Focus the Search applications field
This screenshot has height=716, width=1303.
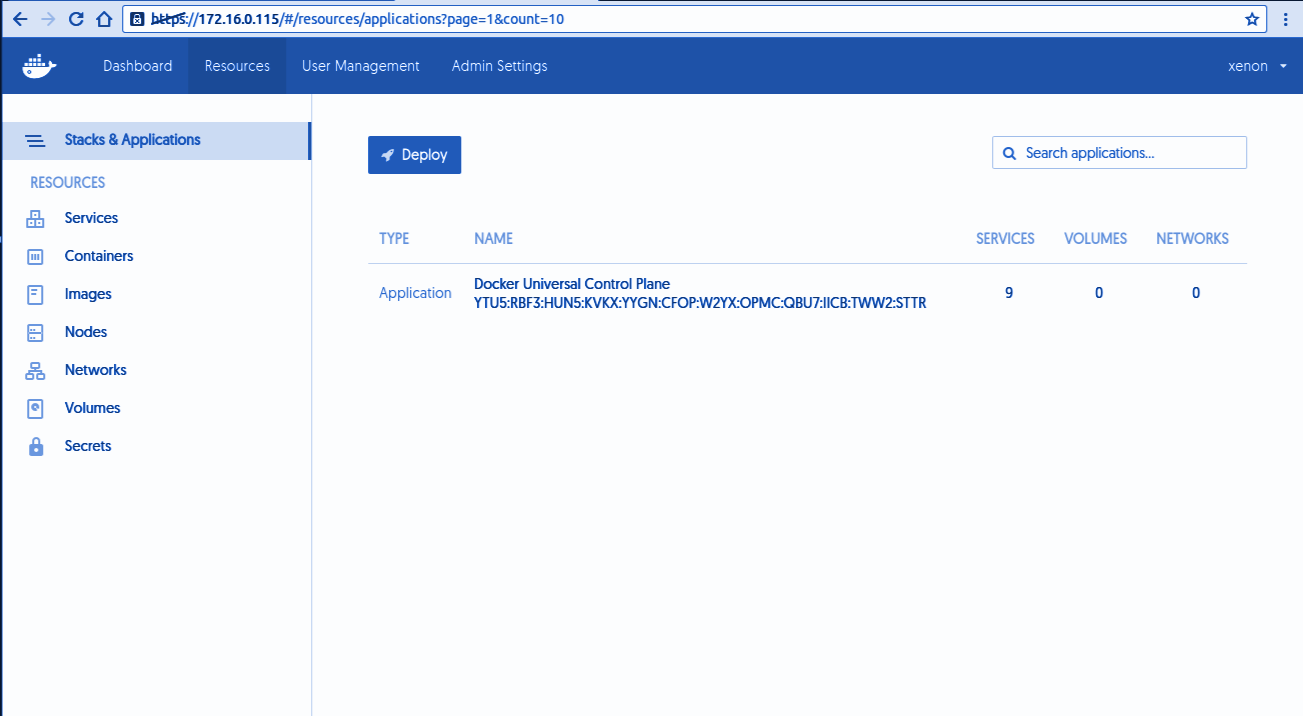[x=1119, y=153]
